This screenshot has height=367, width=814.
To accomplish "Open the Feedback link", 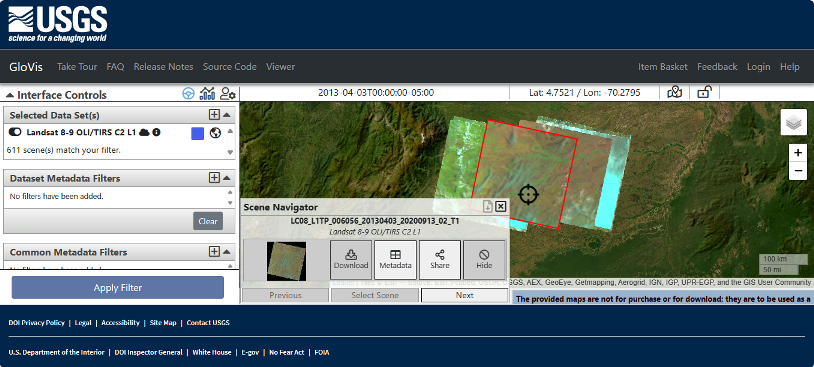I will (x=717, y=66).
